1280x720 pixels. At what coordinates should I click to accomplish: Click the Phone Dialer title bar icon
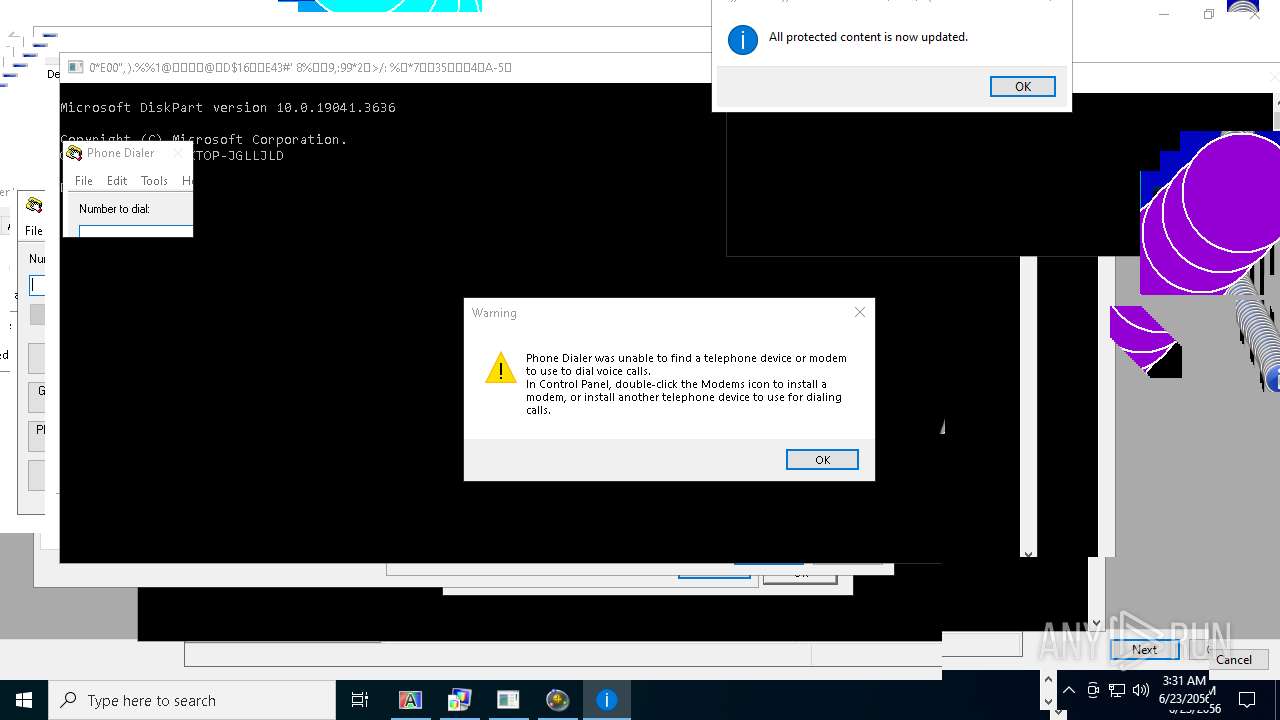tap(74, 153)
